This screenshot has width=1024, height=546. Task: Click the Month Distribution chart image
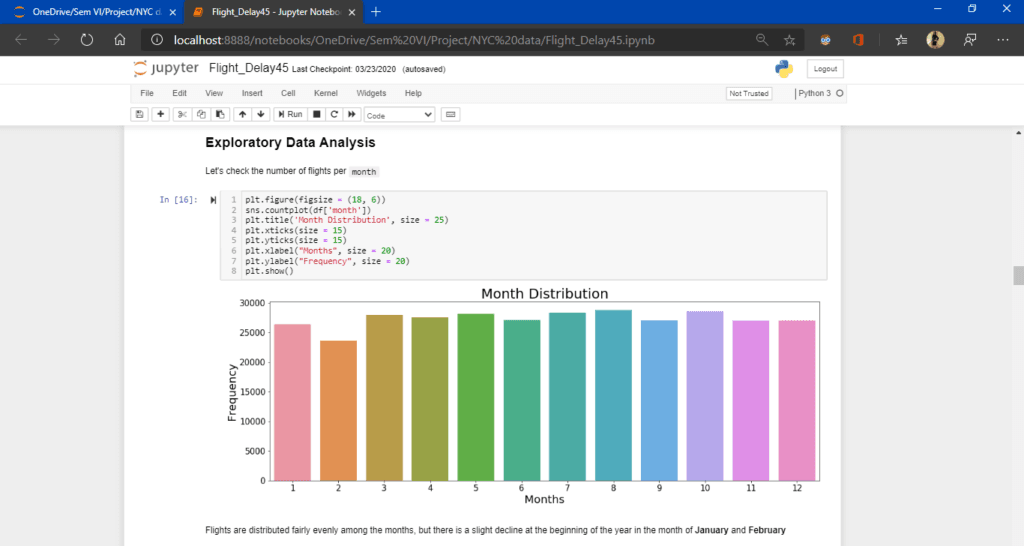pos(522,396)
